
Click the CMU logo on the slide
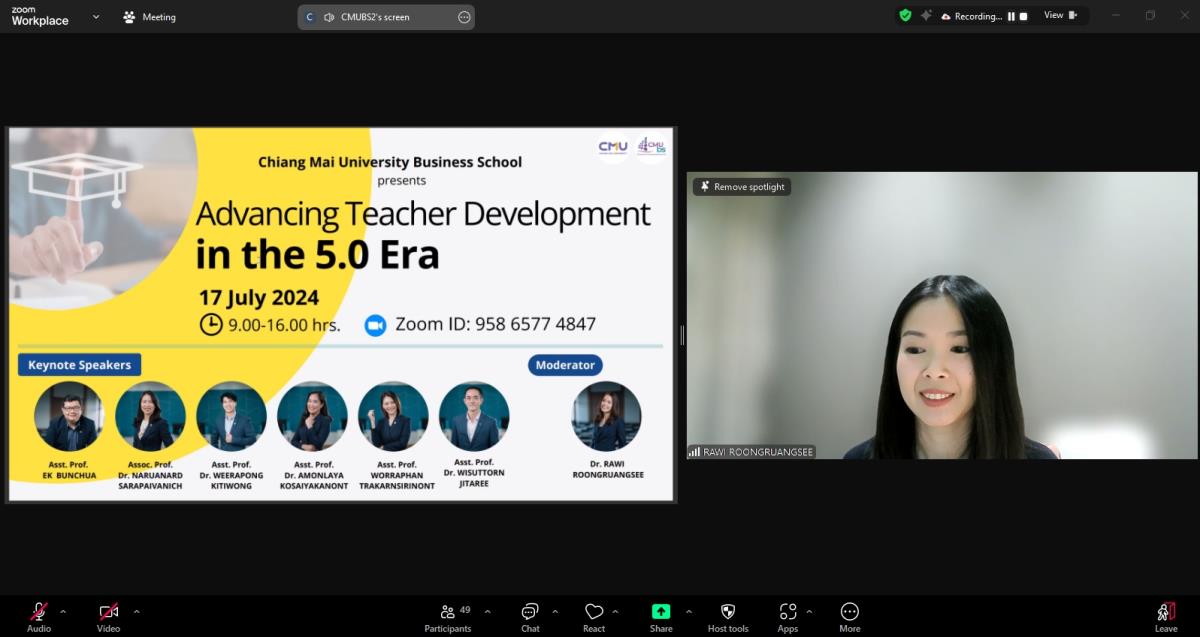click(x=613, y=147)
